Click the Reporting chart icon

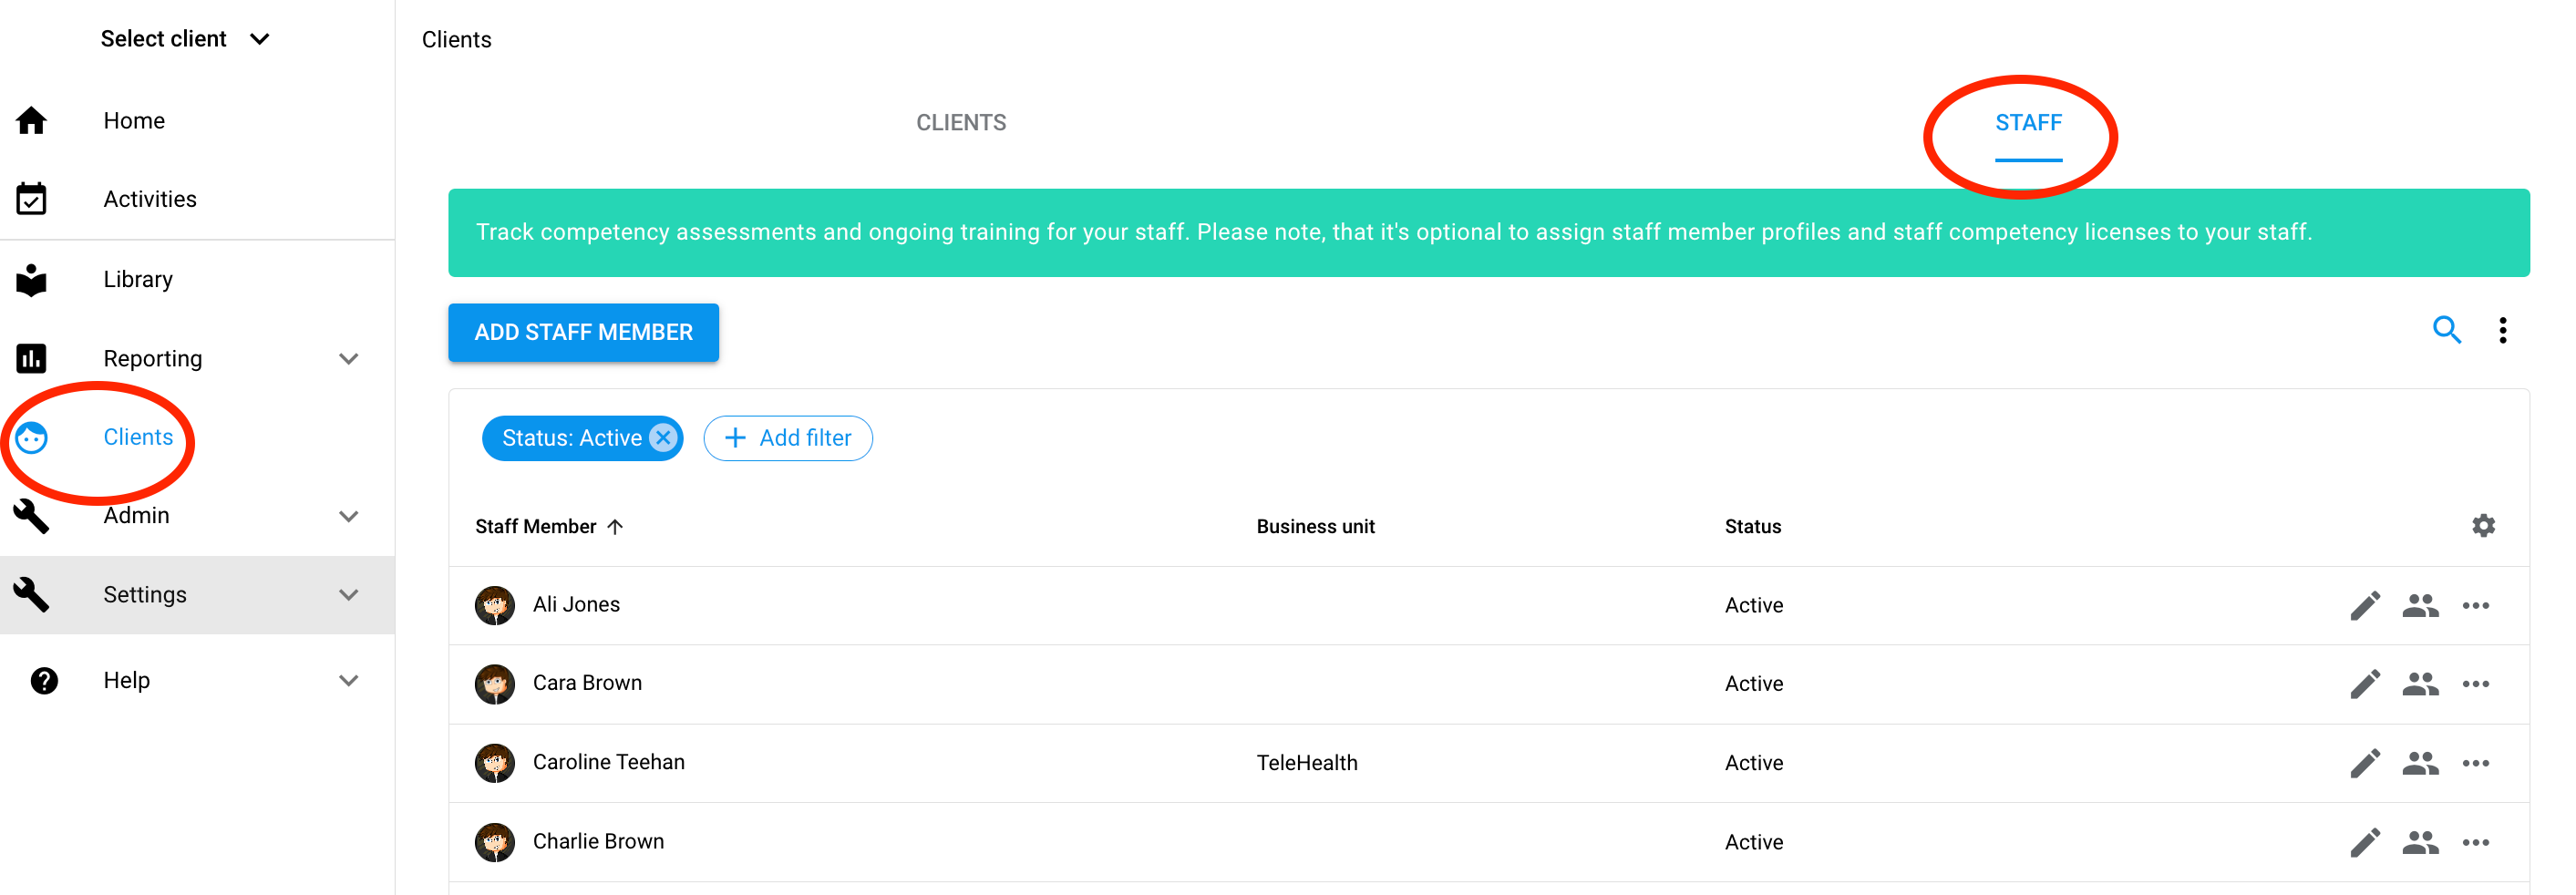click(x=31, y=358)
